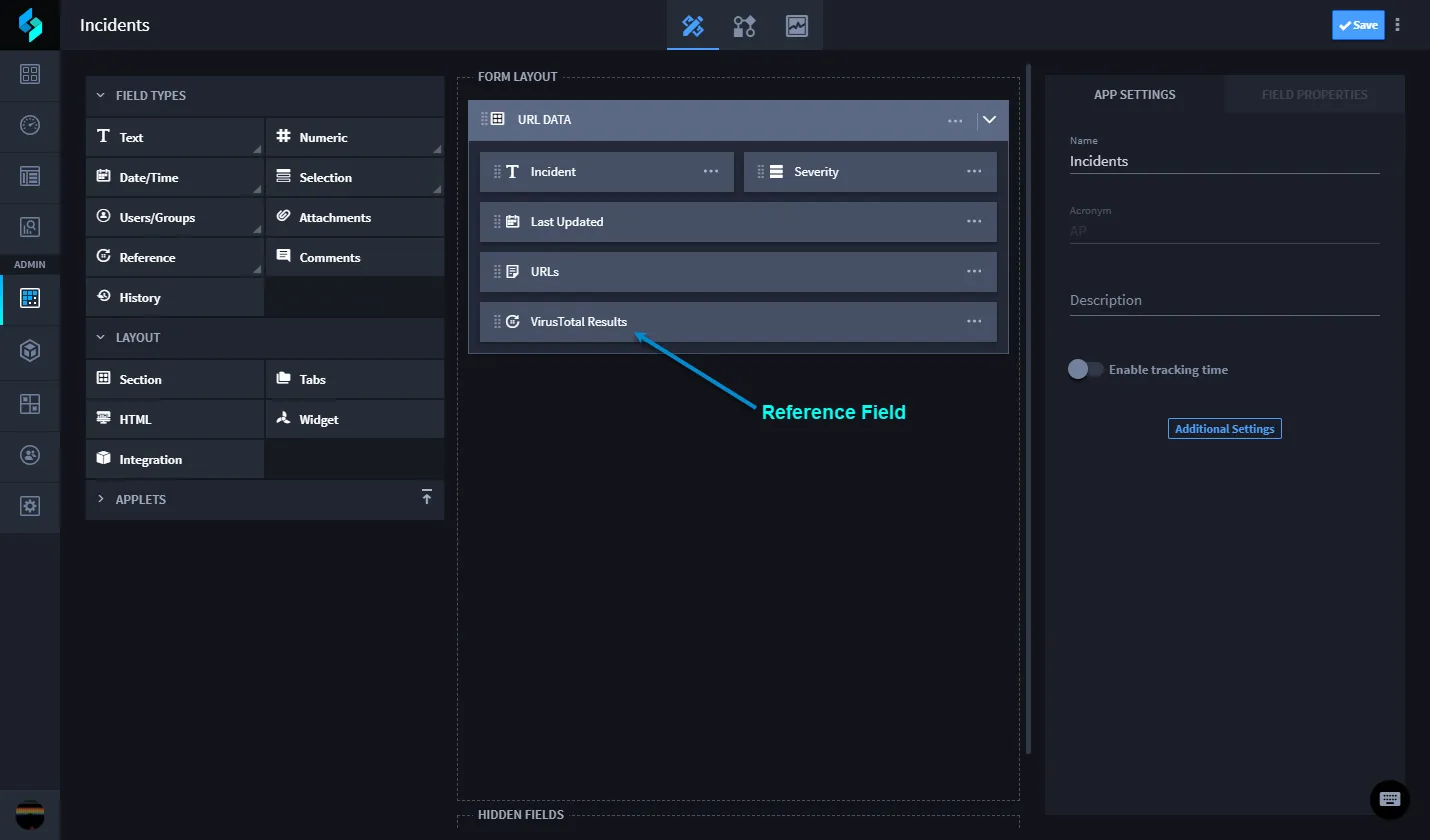This screenshot has width=1430, height=840.
Task: Open the users icon in admin sidebar
Action: click(30, 455)
